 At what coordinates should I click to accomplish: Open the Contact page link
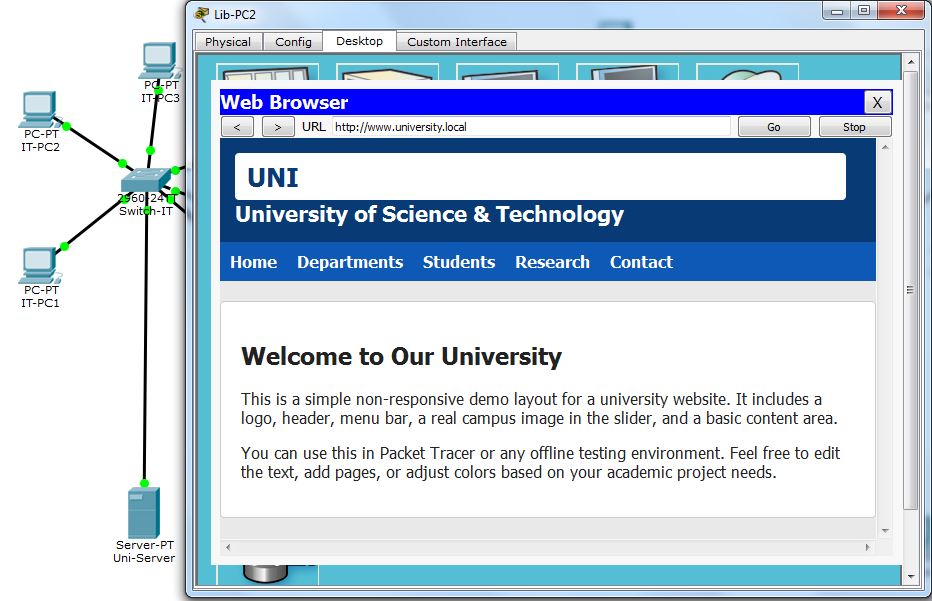tap(641, 262)
